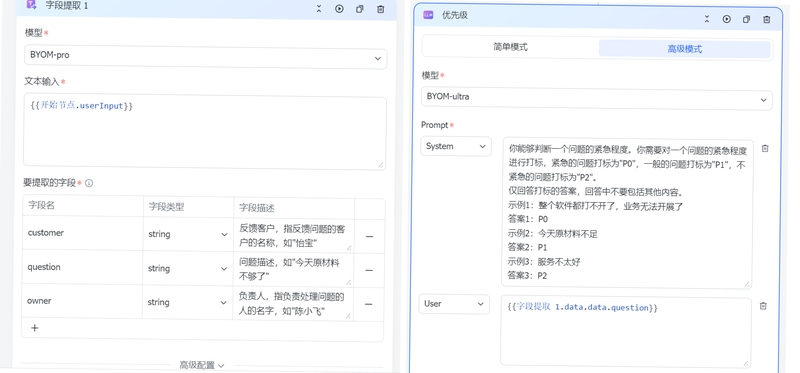
Task: Click the Prompt label
Action: pos(435,125)
